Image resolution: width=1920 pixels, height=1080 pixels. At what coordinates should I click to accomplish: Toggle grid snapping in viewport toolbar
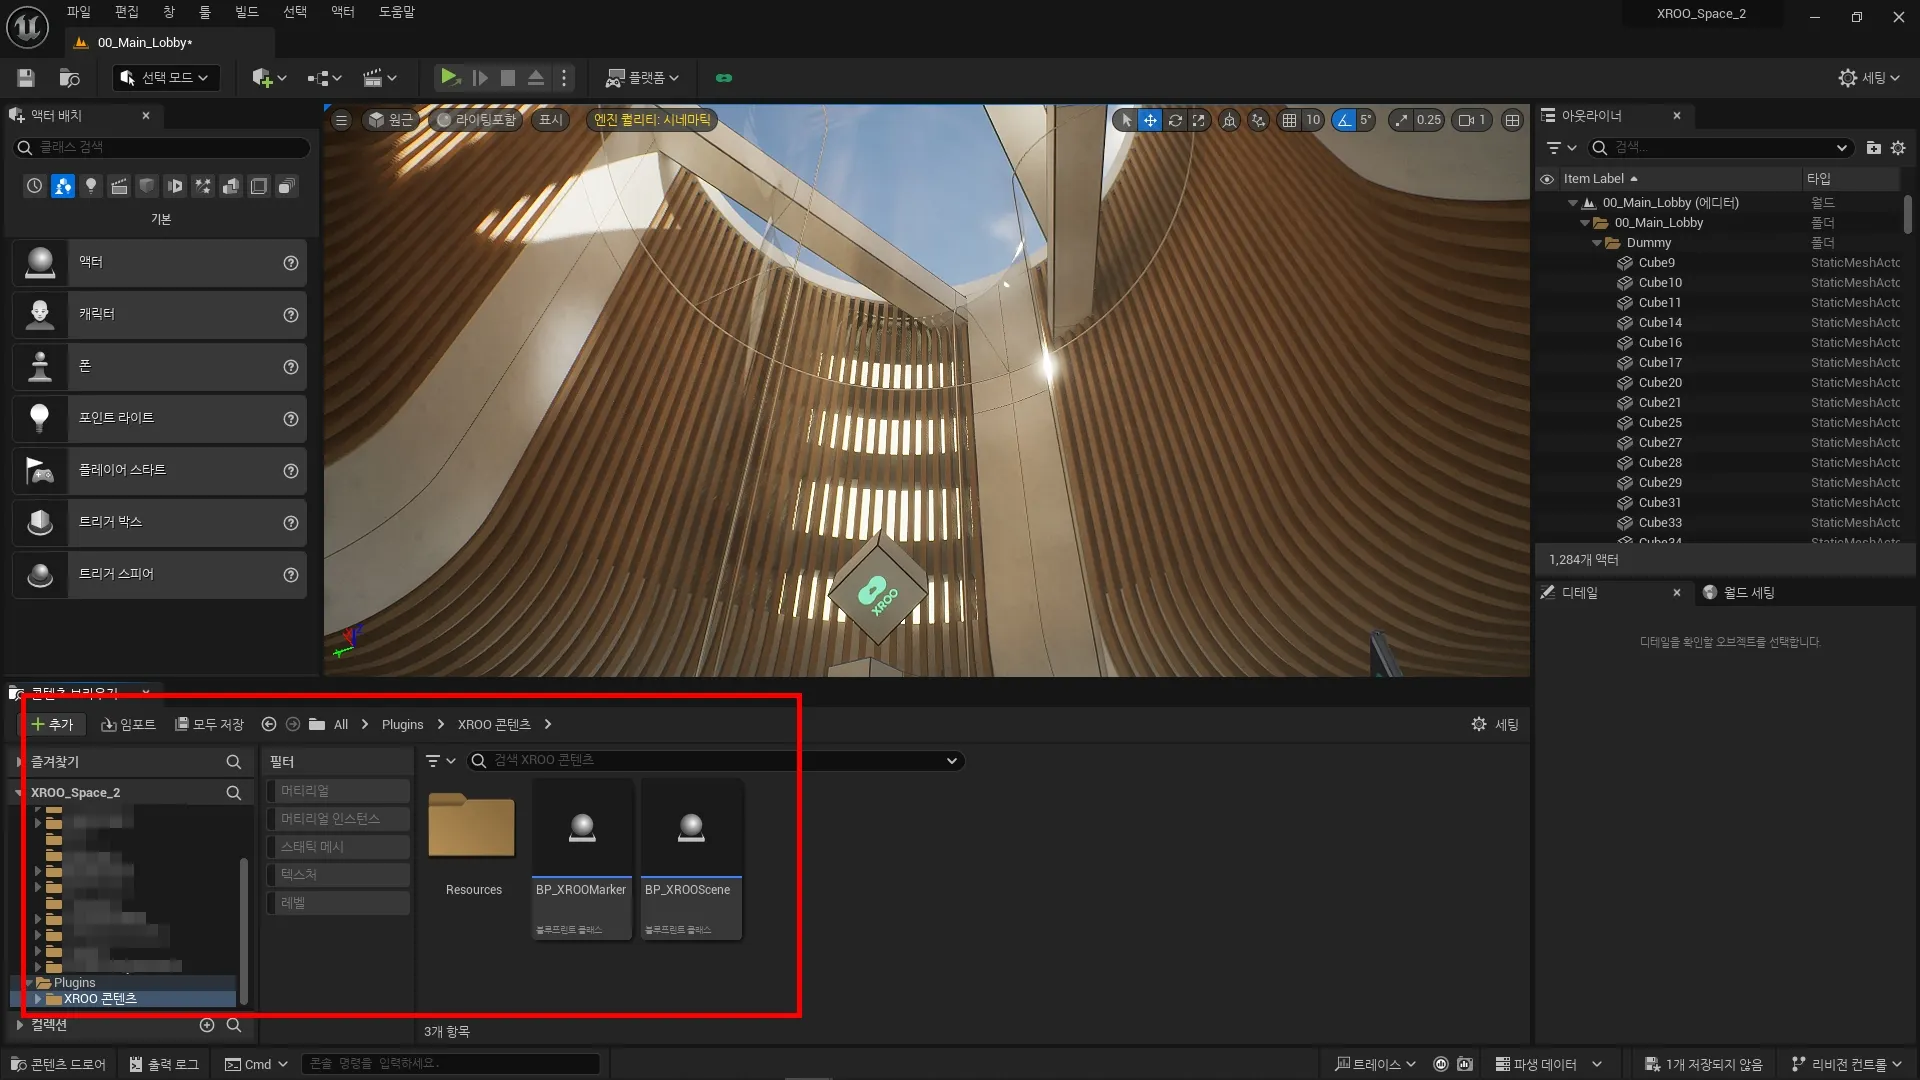(1289, 120)
